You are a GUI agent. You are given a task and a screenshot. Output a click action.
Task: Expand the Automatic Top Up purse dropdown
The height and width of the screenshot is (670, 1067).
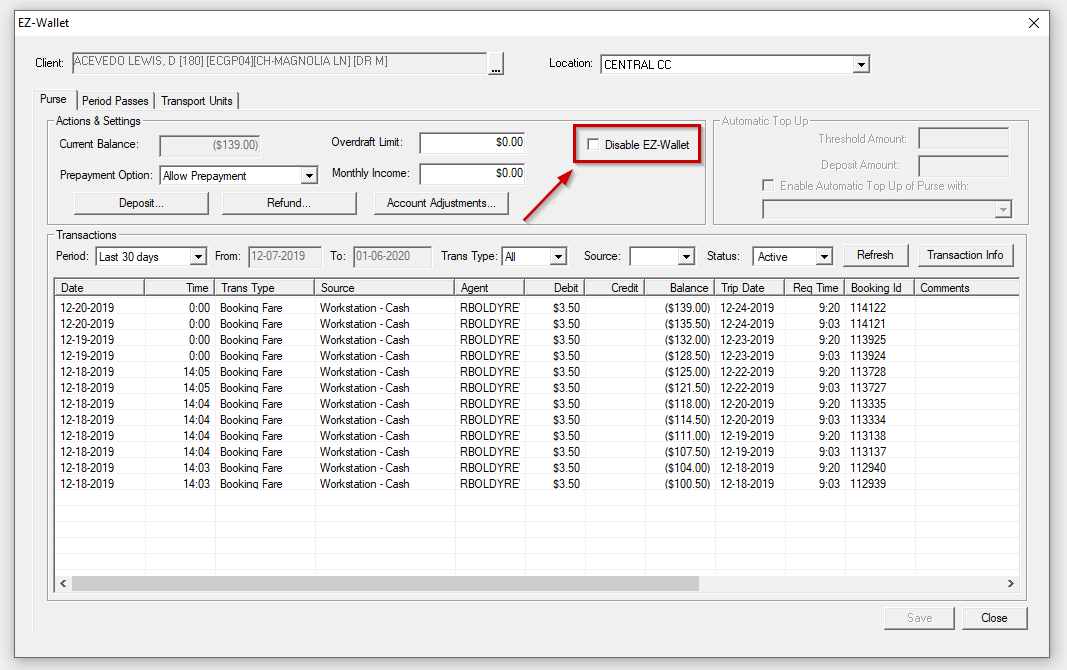(1002, 208)
